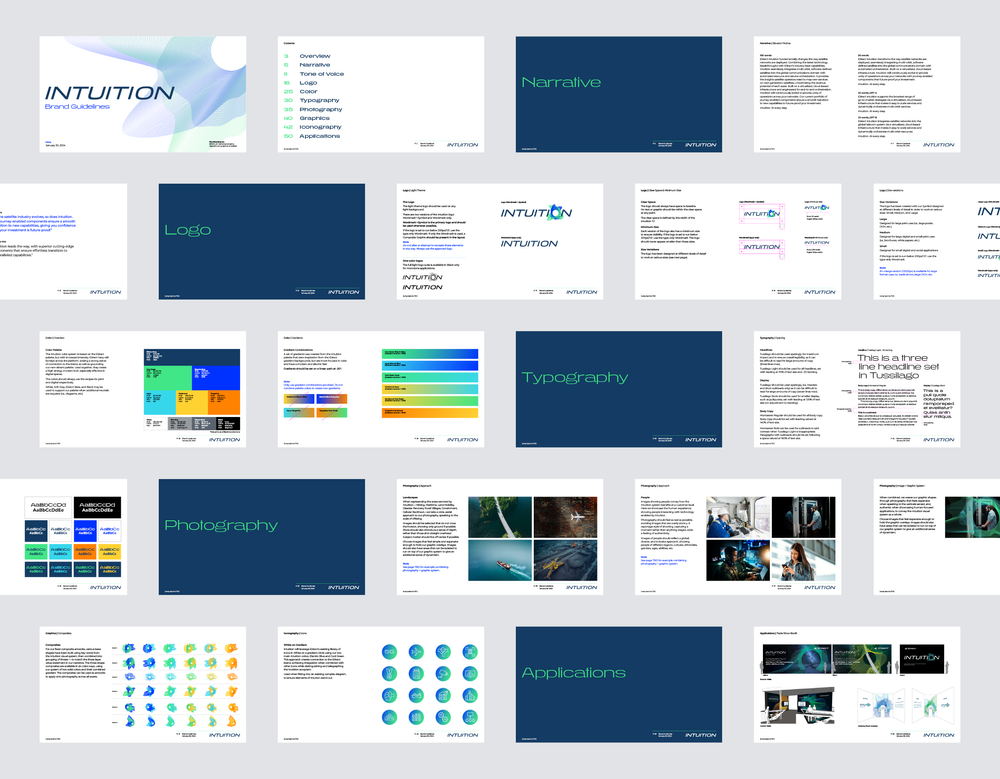Screen dimensions: 1000x779
Task: Click the bright blue swatch in the color palette
Action: [x=216, y=378]
